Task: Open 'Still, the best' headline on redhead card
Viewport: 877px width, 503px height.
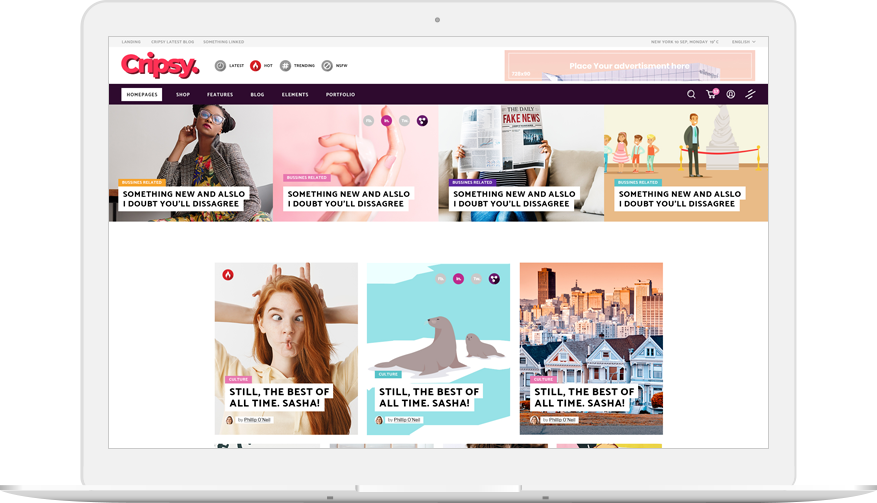Action: coord(279,397)
